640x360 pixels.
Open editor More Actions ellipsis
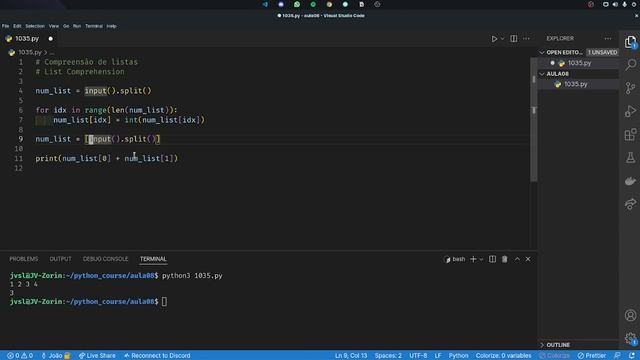pos(526,39)
